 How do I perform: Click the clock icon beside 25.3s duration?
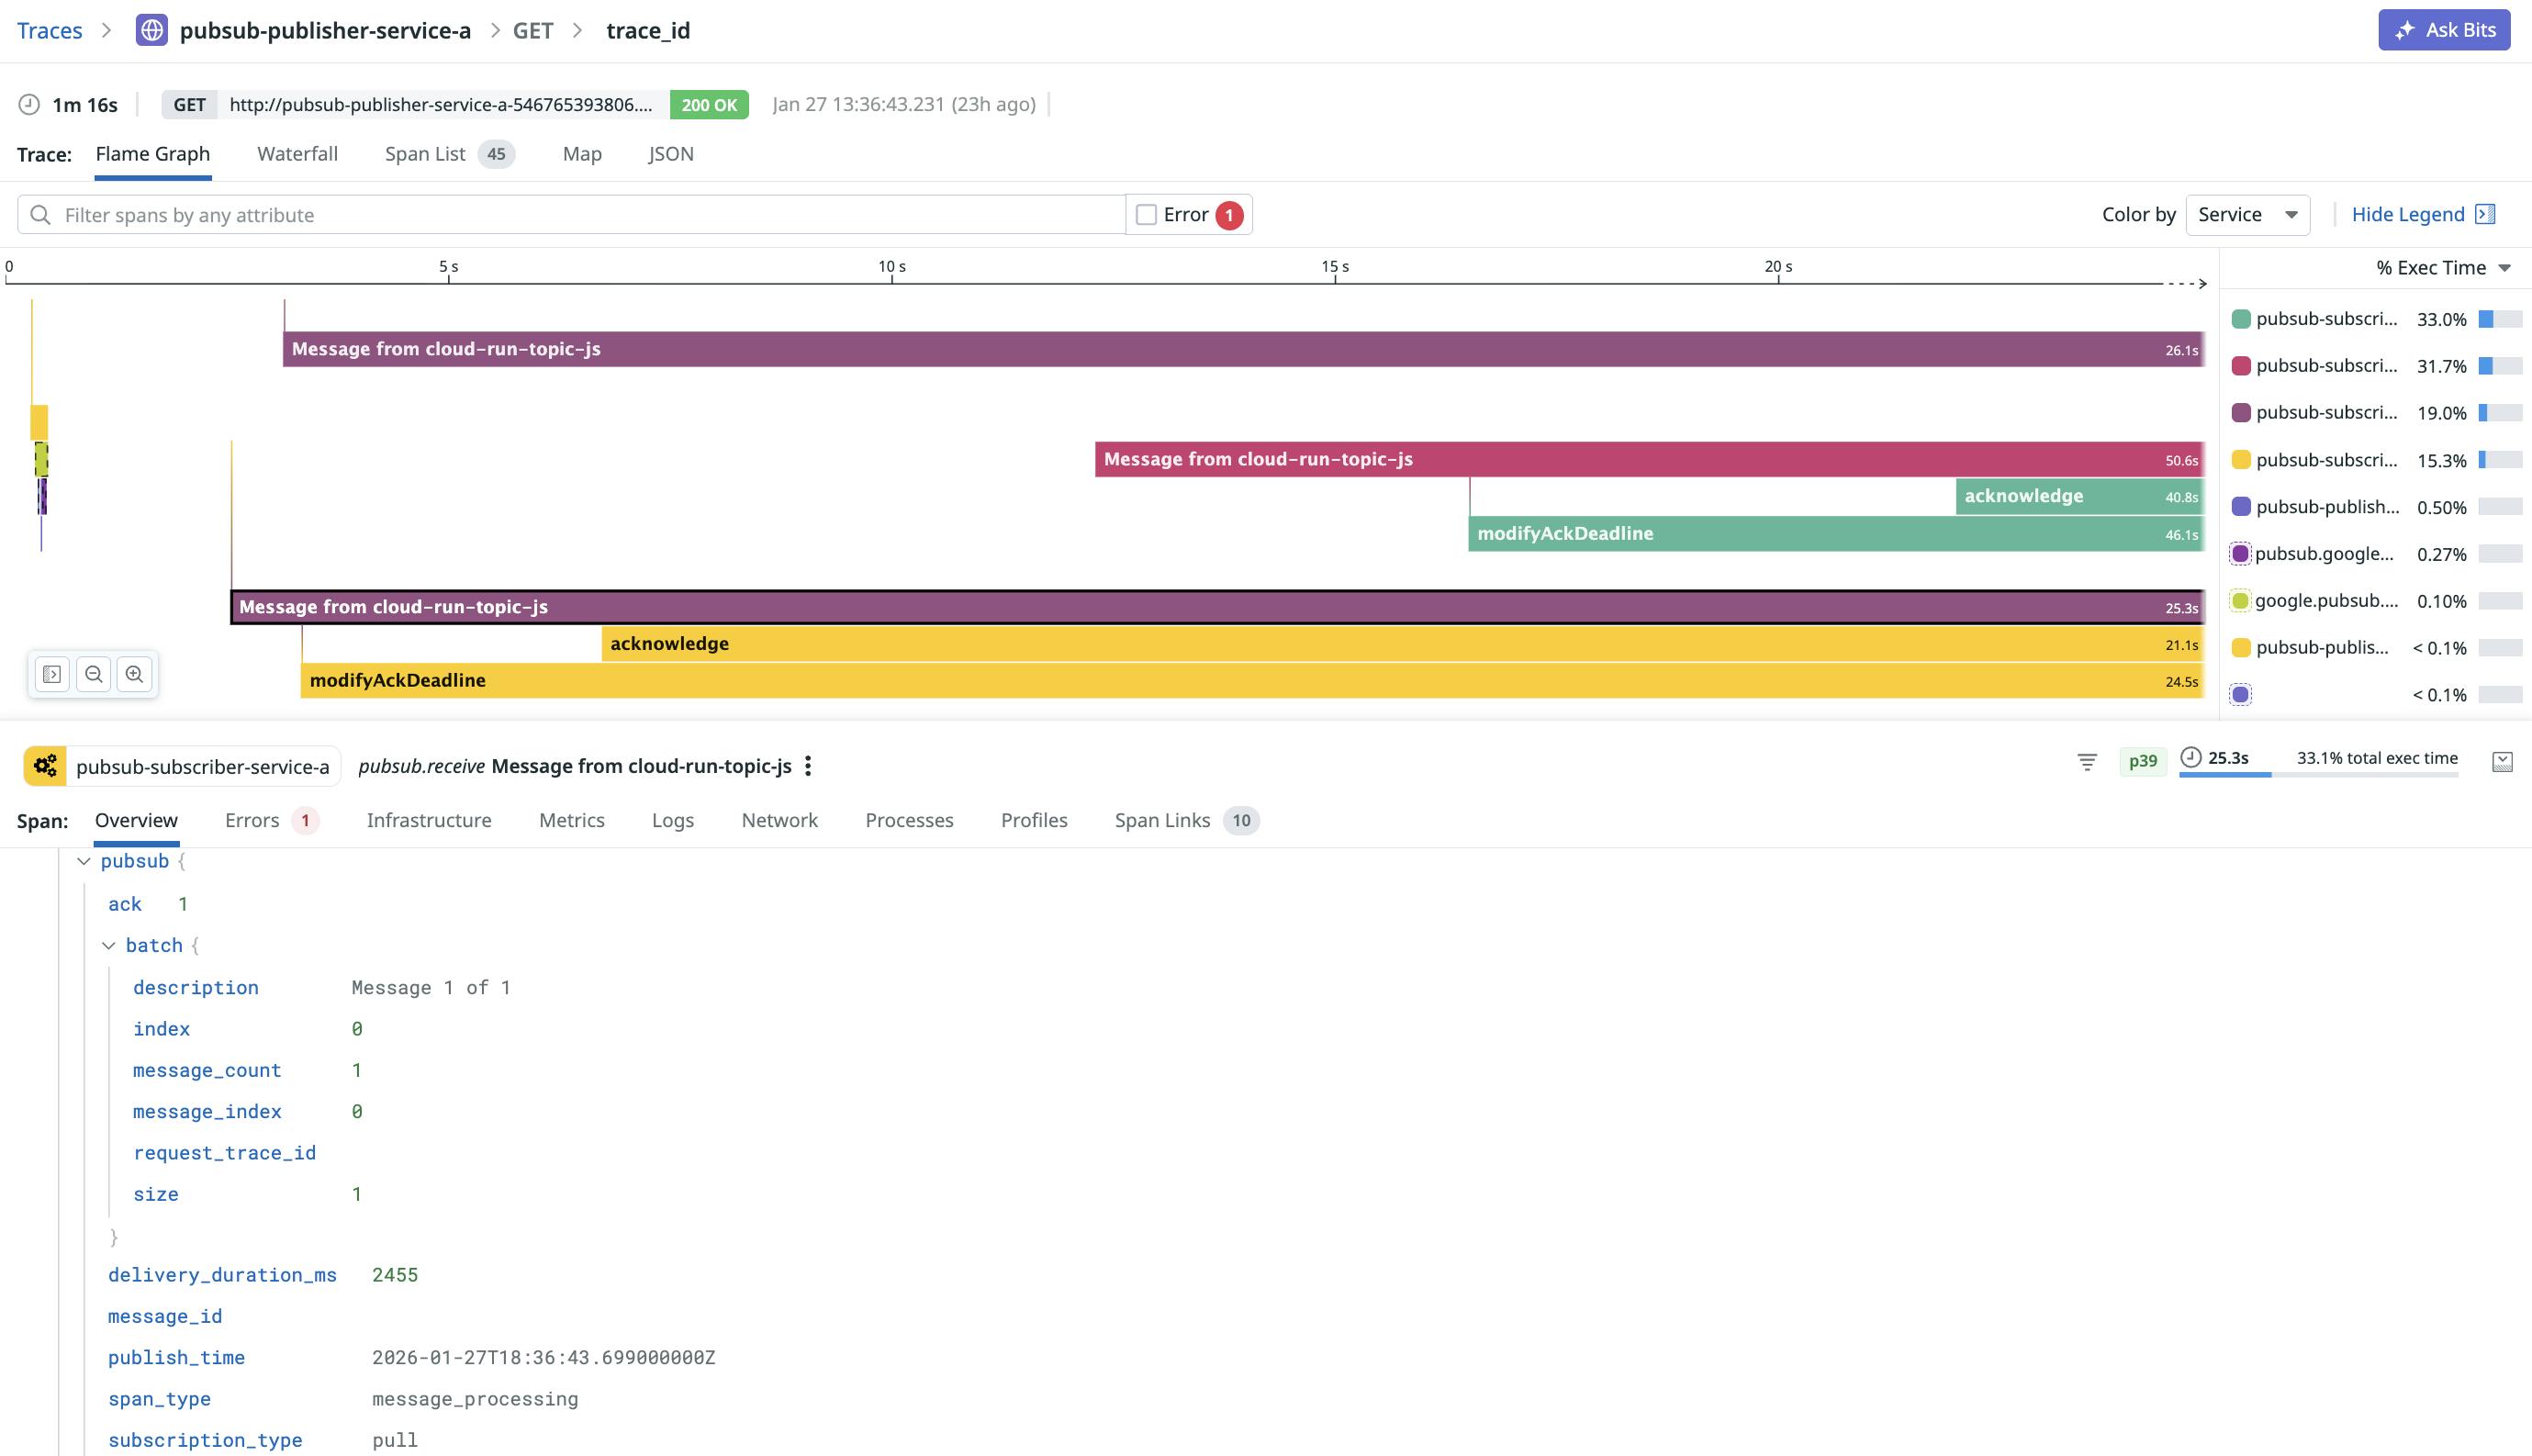tap(2190, 759)
